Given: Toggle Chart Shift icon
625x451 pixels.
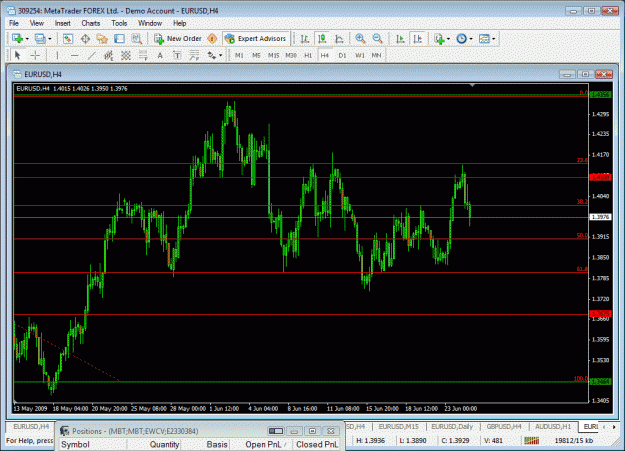Looking at the screenshot, I should pos(418,39).
